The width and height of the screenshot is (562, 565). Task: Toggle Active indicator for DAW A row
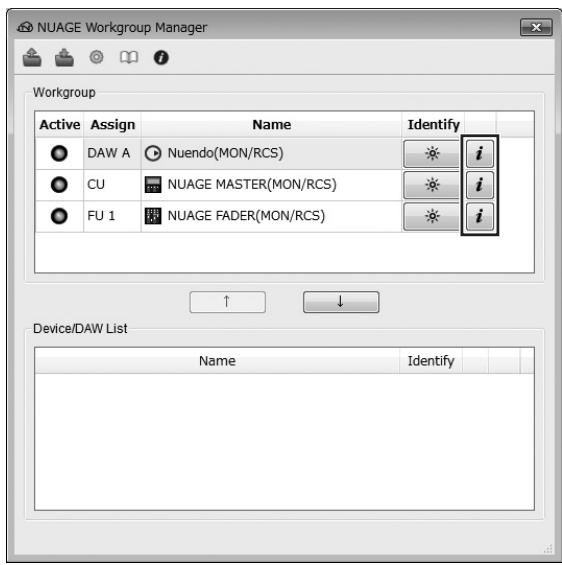click(x=59, y=153)
